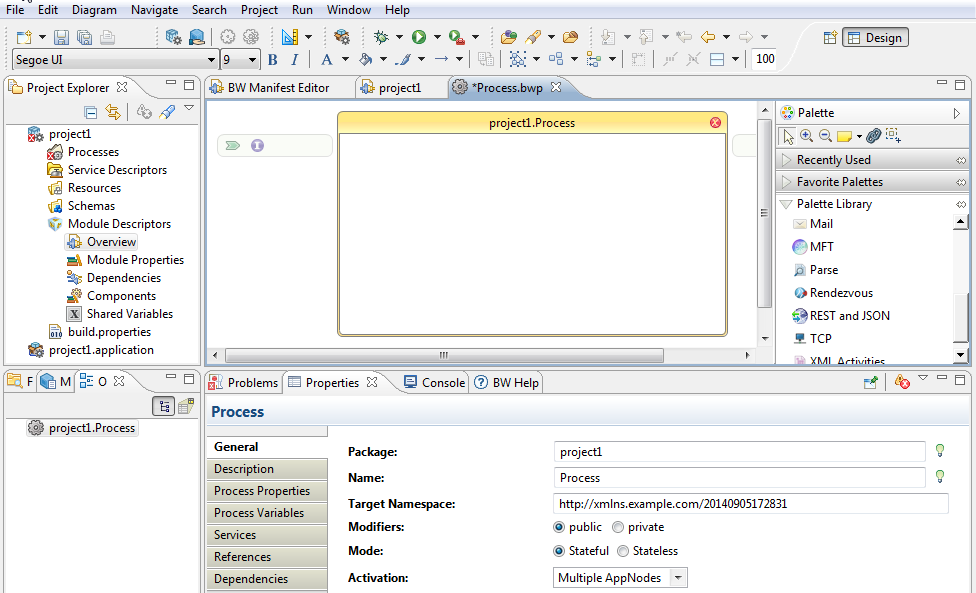Screen dimensions: 976x593
Task: Select the Stateless mode option
Action: [624, 551]
